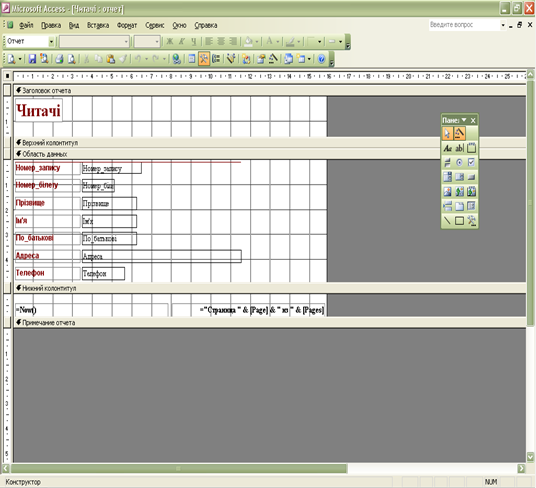Click the Заголовок отчета section bar
Viewport: 536px width, 488px height.
point(270,91)
